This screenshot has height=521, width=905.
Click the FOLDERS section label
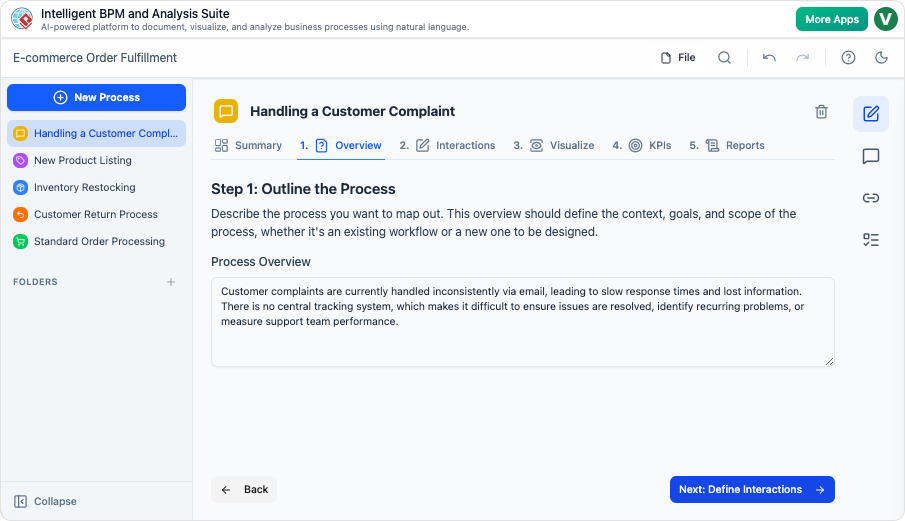(x=35, y=282)
